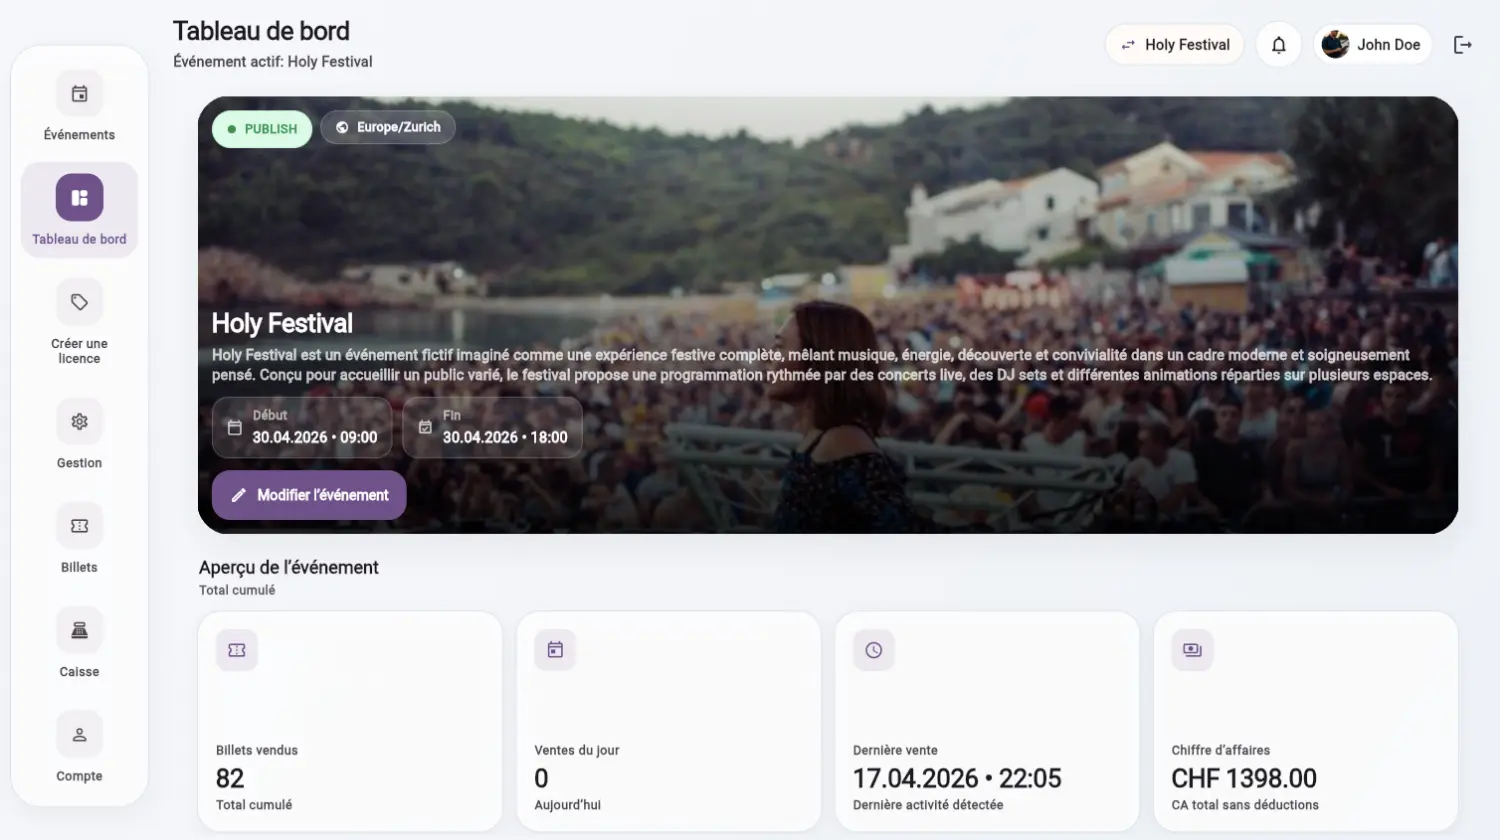
Task: Open the Billets vendus stat card
Action: (x=350, y=721)
